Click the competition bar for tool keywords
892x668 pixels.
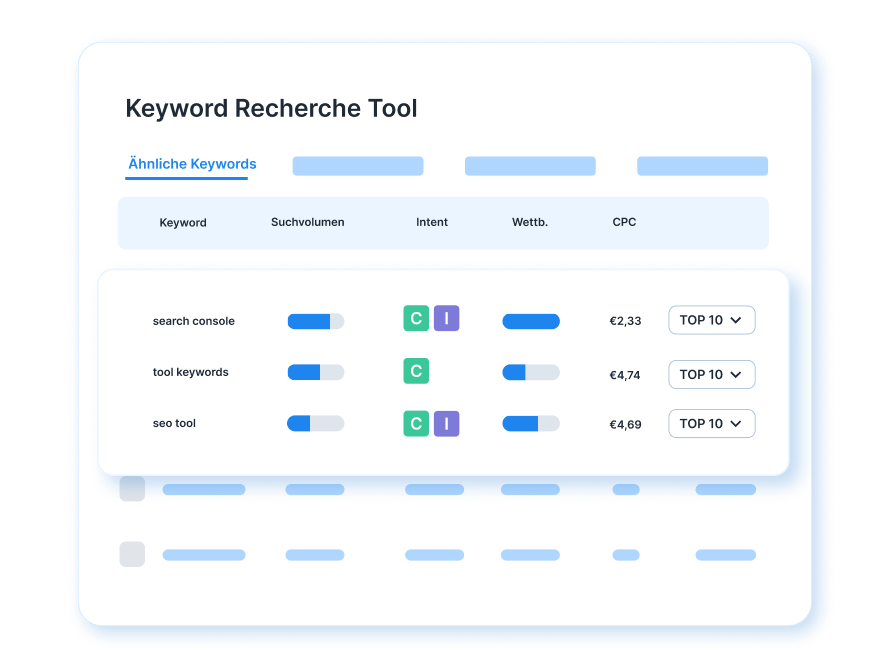coord(531,372)
